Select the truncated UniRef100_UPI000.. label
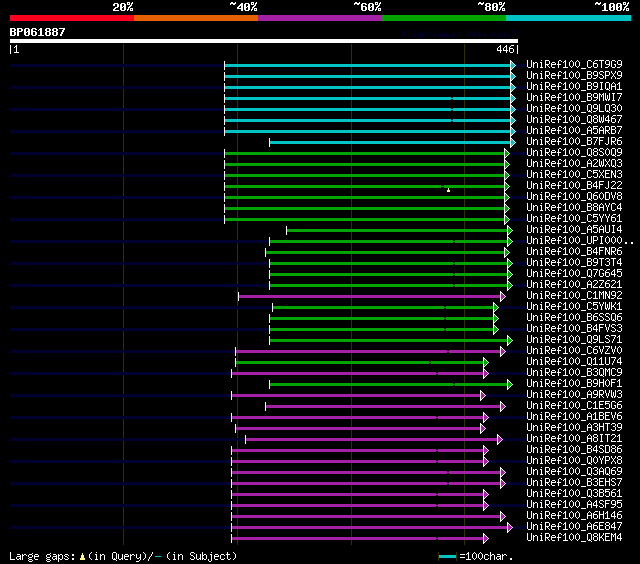 (580, 241)
